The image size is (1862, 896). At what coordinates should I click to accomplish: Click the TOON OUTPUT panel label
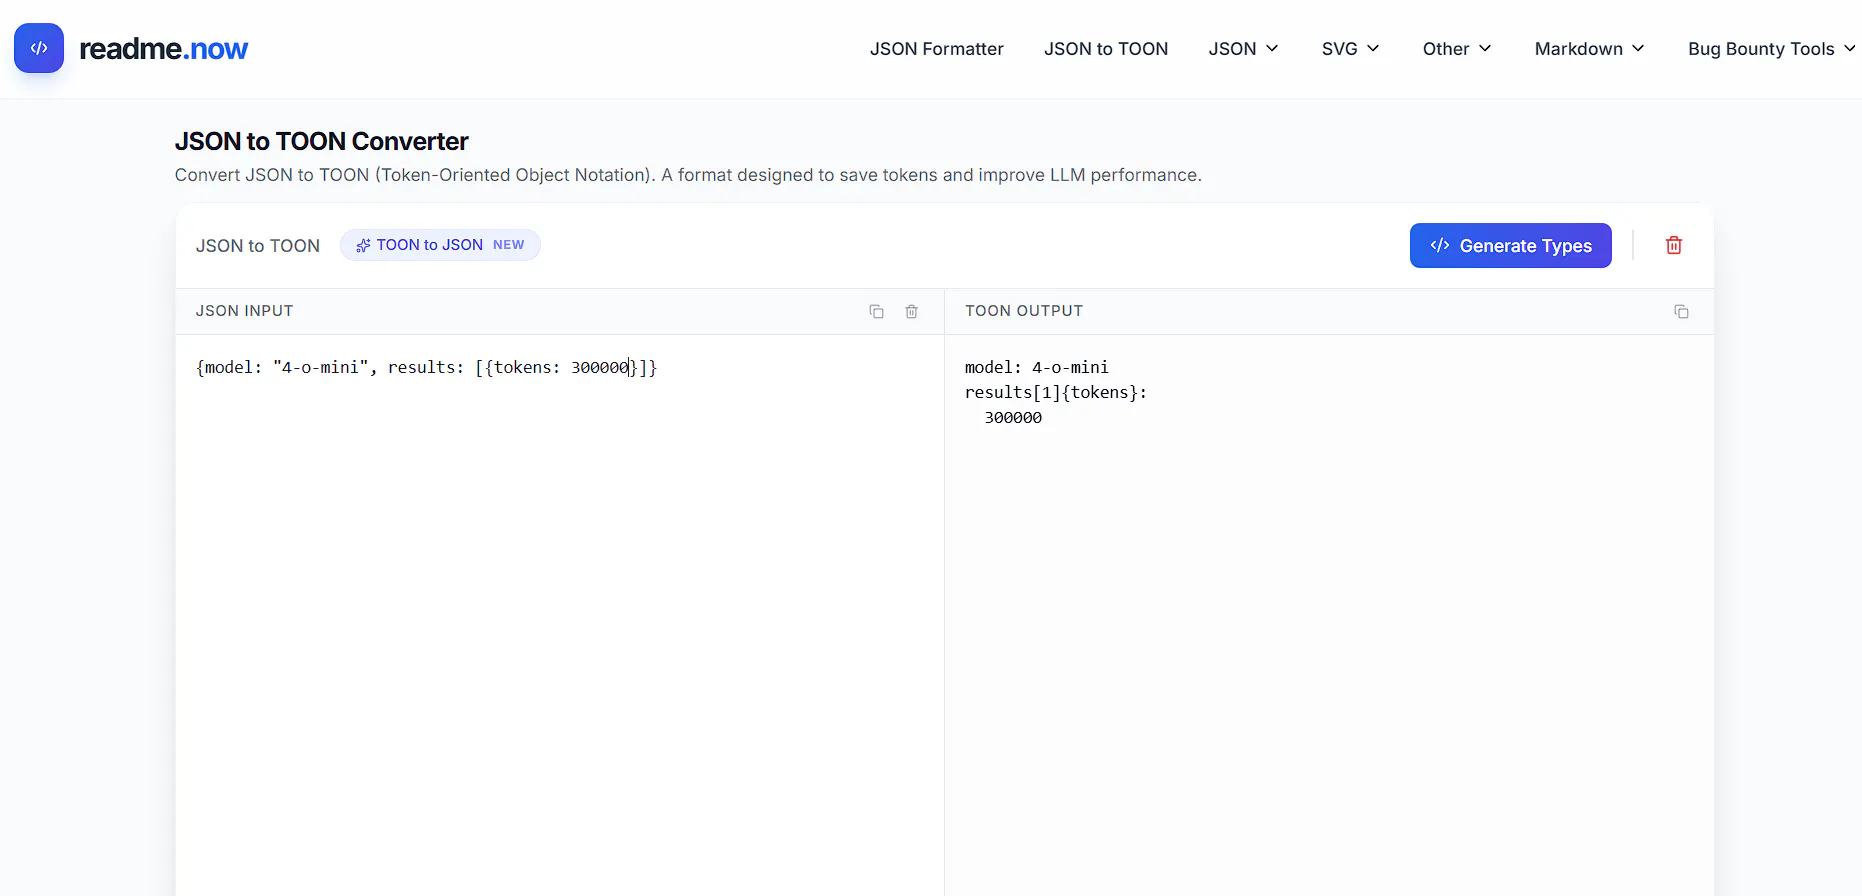pos(1024,311)
